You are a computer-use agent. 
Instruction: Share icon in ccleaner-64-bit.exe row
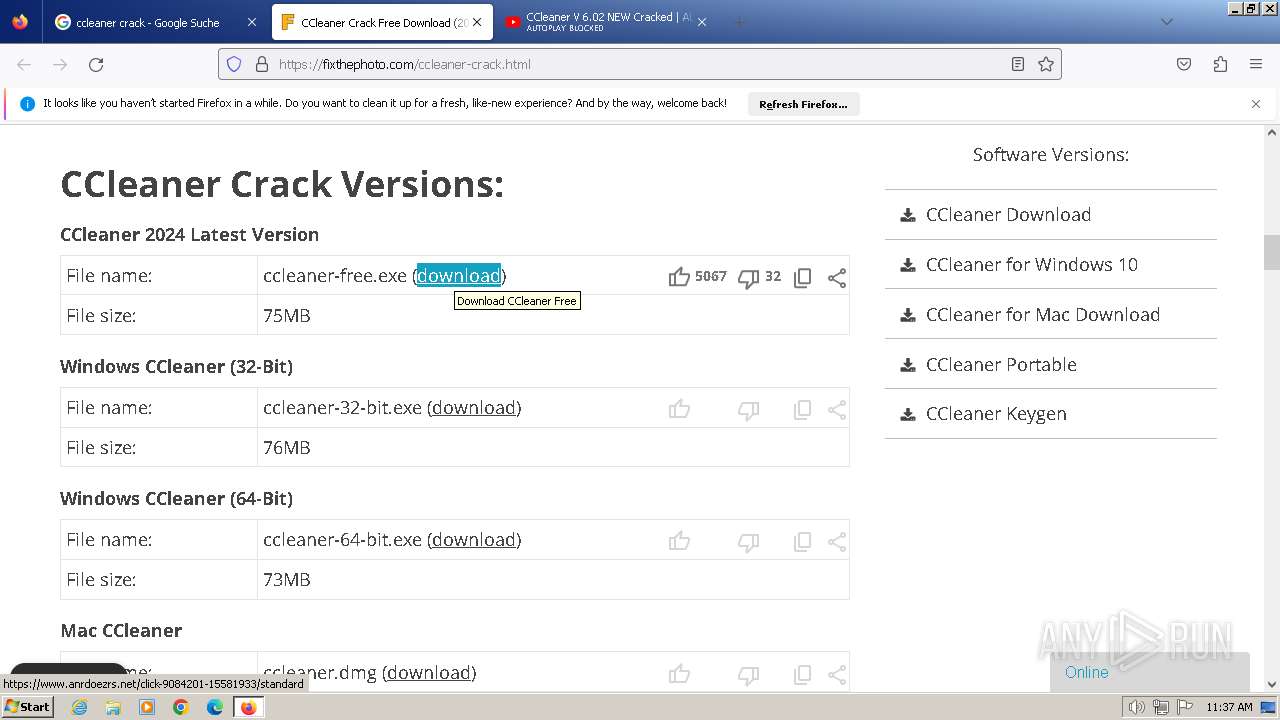837,542
